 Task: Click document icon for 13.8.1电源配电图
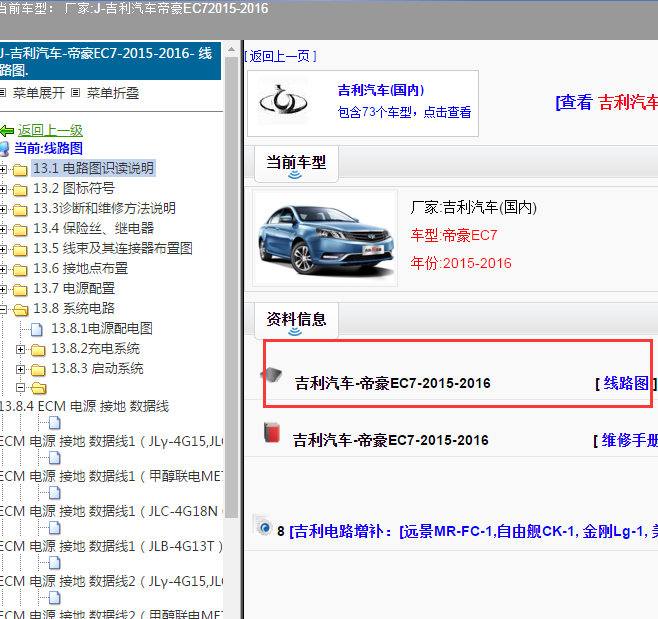(37, 329)
